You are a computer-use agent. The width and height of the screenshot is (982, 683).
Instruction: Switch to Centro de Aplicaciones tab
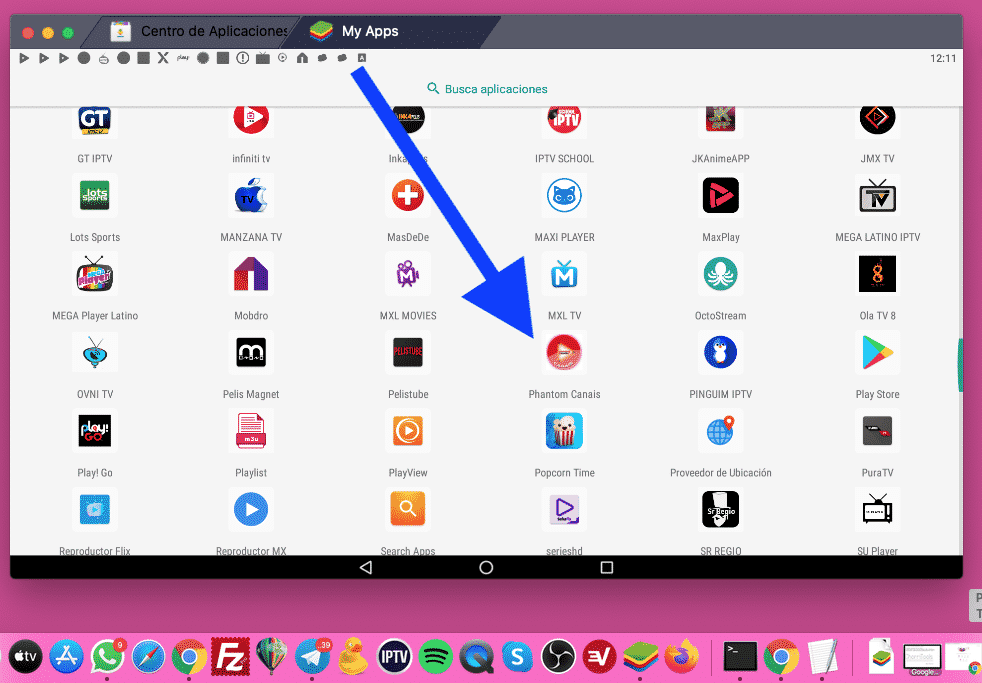pos(200,31)
